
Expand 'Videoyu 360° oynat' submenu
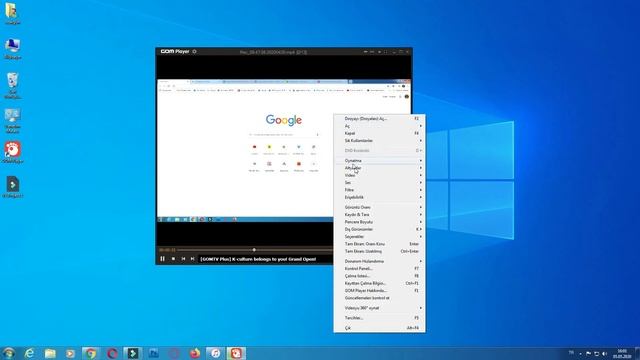380,308
